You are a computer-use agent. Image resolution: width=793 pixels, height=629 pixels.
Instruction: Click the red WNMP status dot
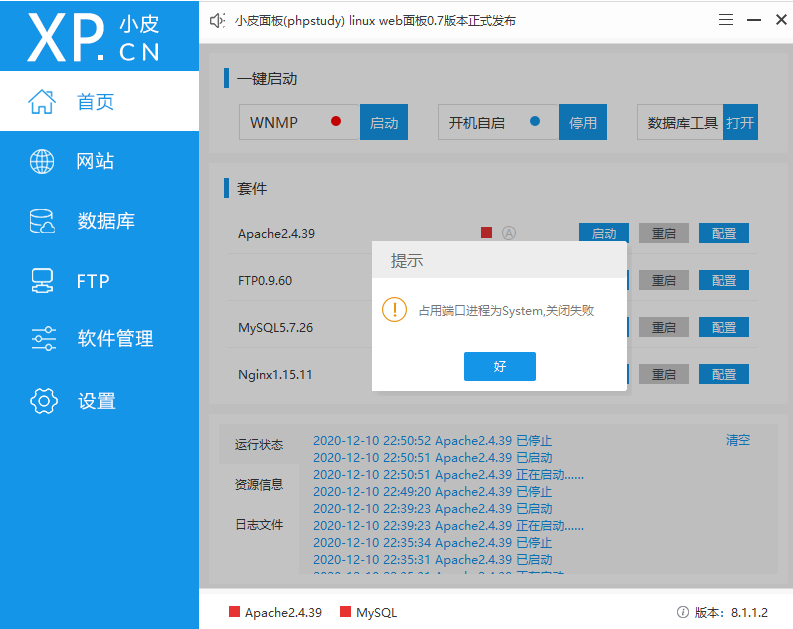336,121
